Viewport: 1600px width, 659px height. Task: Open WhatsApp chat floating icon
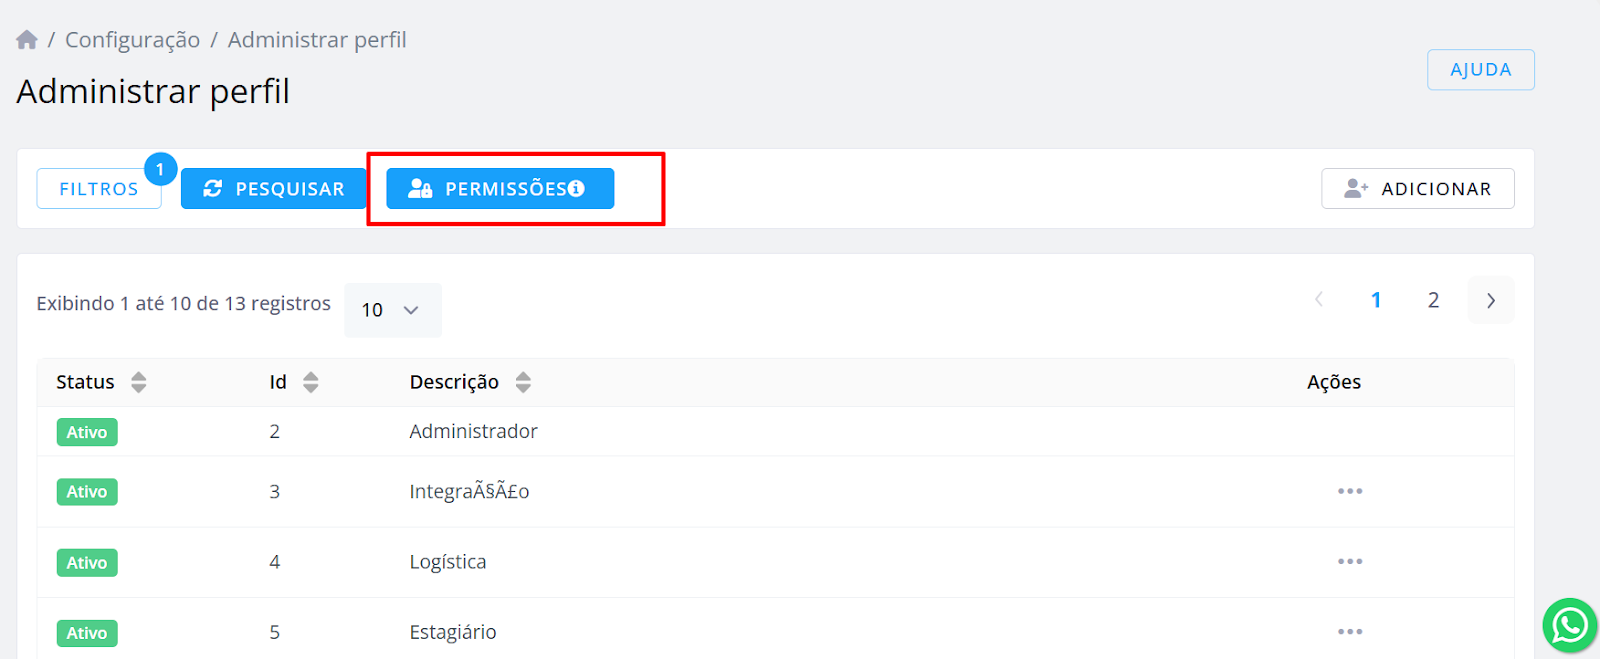1570,626
